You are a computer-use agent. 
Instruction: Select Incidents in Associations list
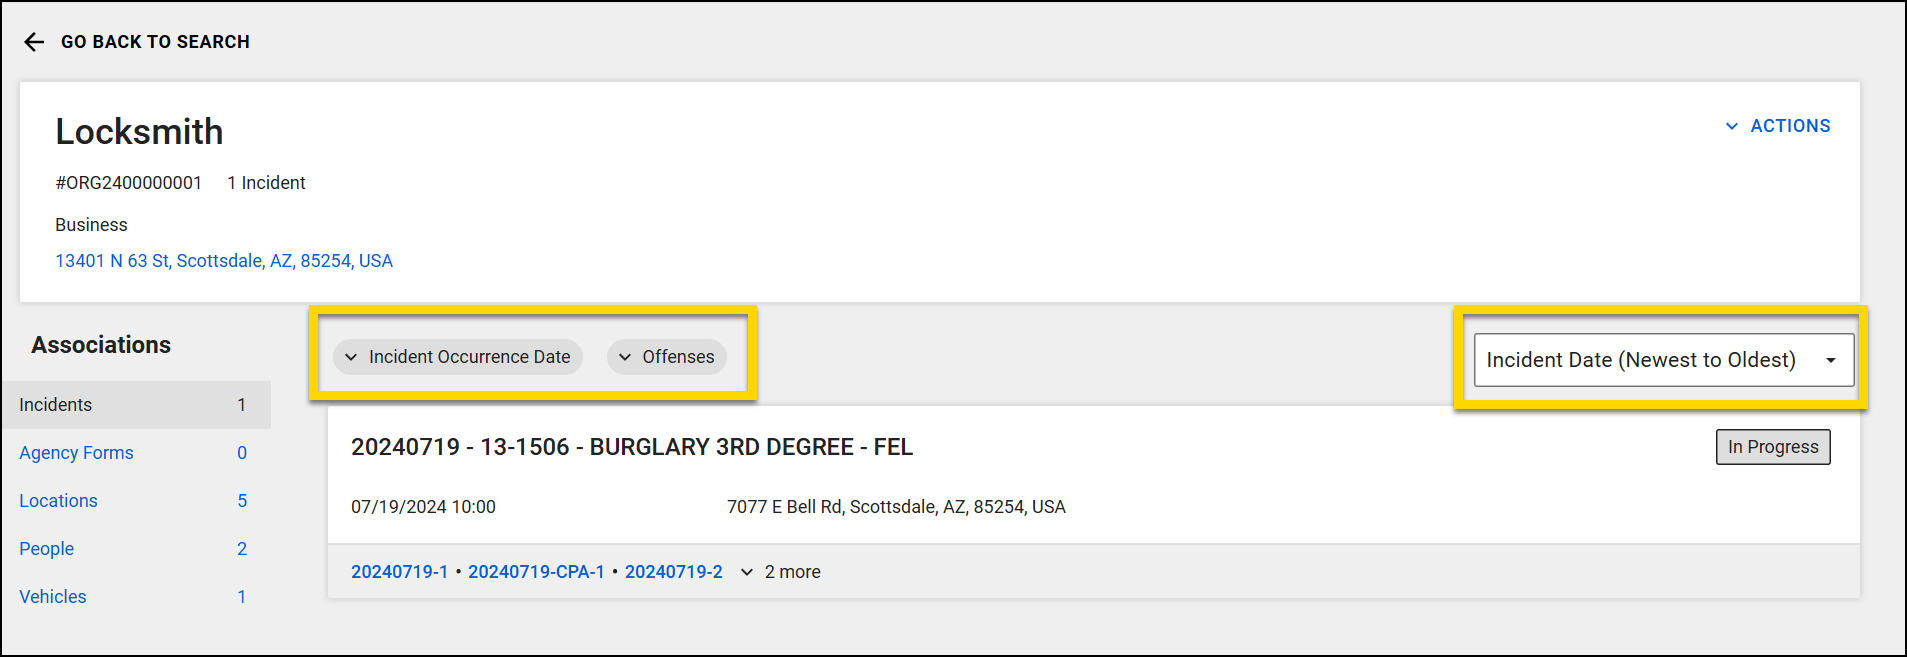coord(56,405)
